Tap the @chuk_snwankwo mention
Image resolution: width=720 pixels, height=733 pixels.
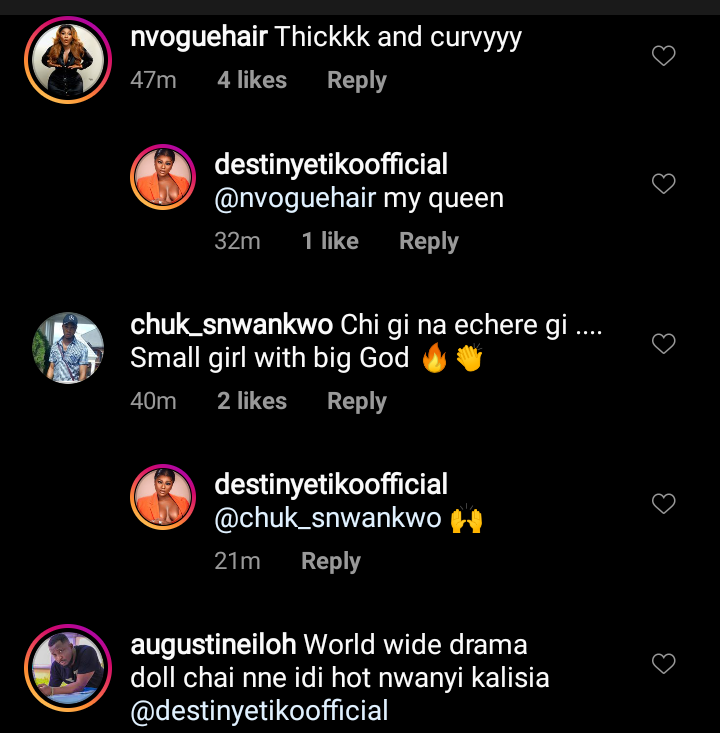tap(328, 519)
